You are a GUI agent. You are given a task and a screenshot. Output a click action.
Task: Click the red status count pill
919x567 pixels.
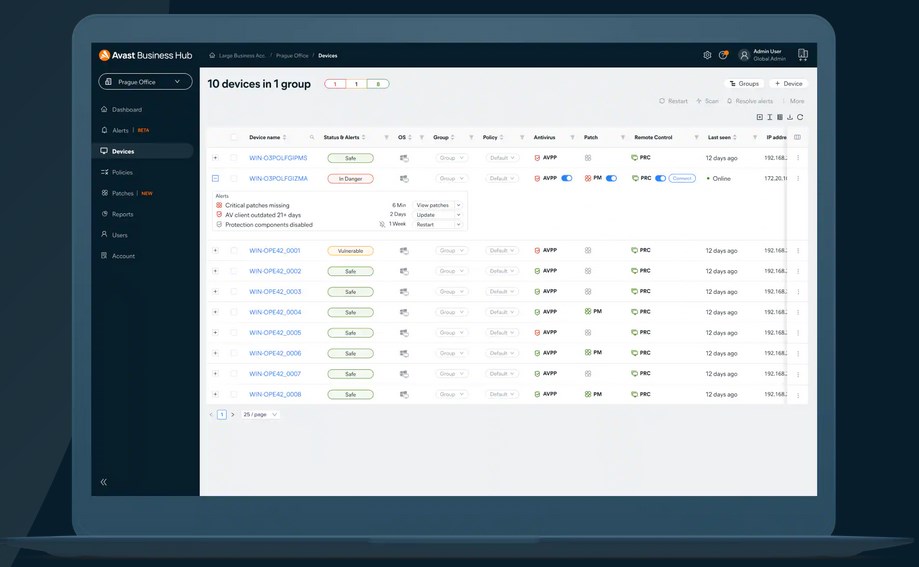coord(335,84)
